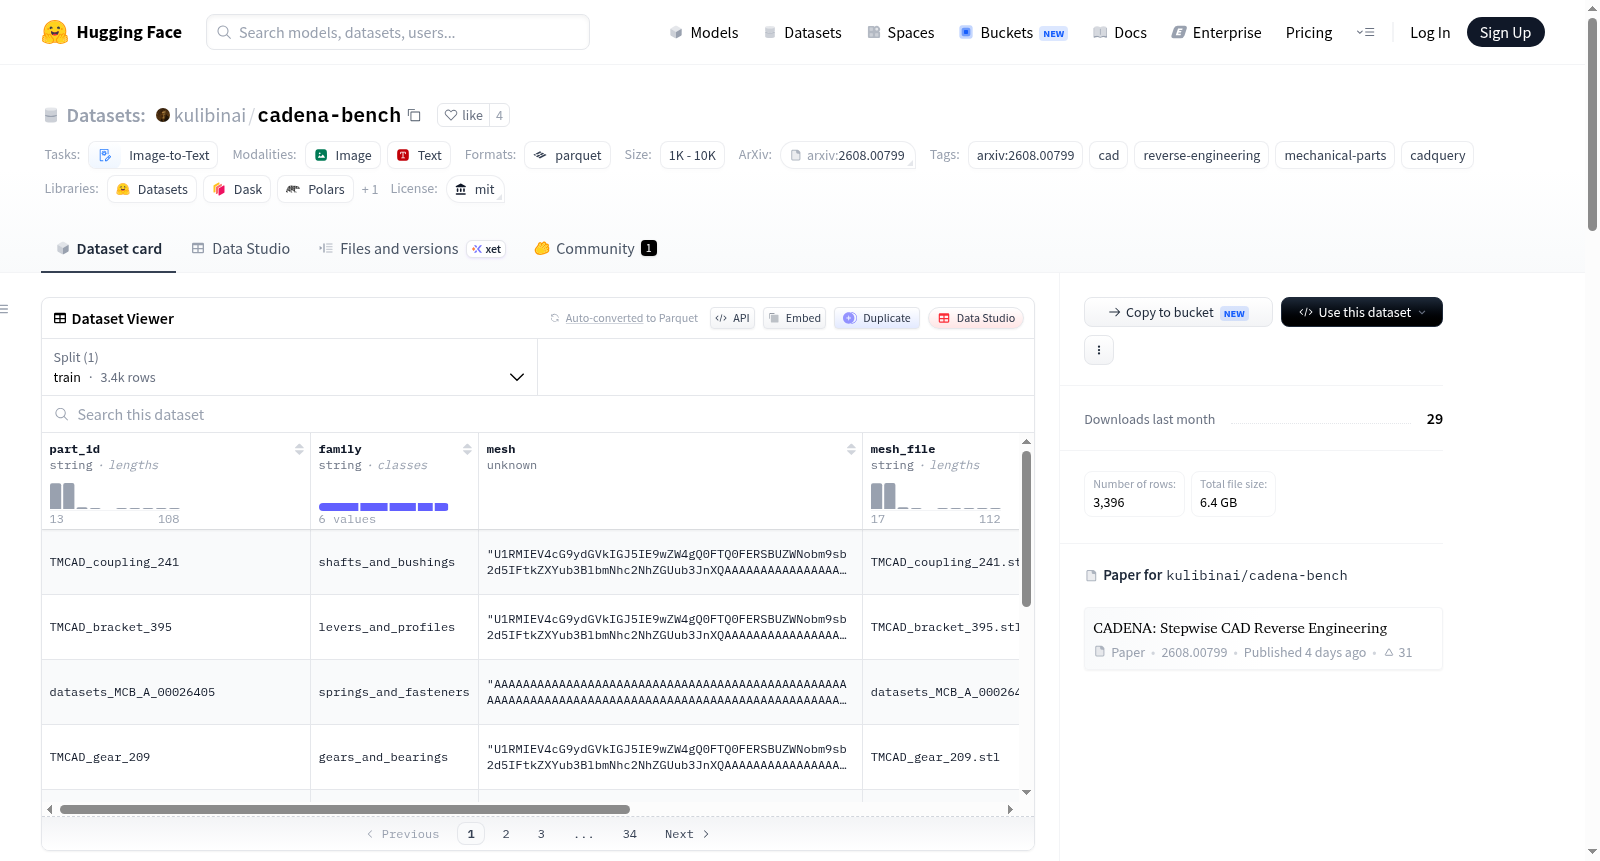Image resolution: width=1600 pixels, height=861 pixels.
Task: Open the CADENA paper title link
Action: pyautogui.click(x=1240, y=628)
